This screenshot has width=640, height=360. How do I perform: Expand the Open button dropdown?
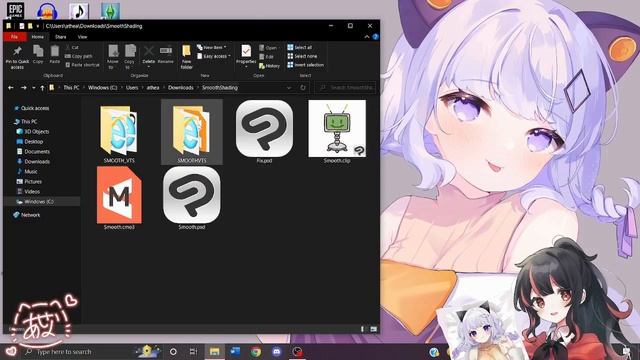pyautogui.click(x=269, y=48)
